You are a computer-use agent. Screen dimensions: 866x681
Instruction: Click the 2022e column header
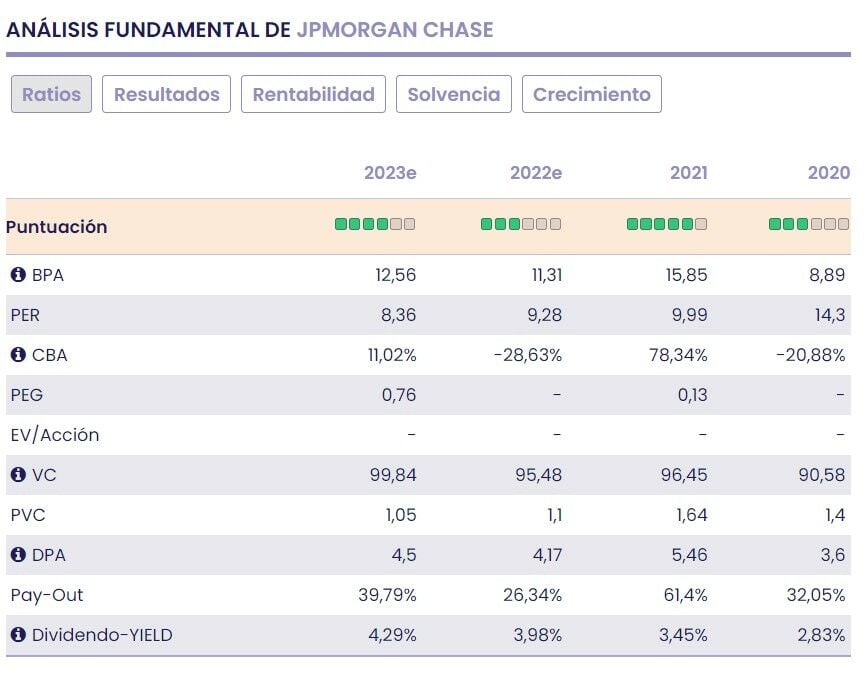[x=536, y=173]
